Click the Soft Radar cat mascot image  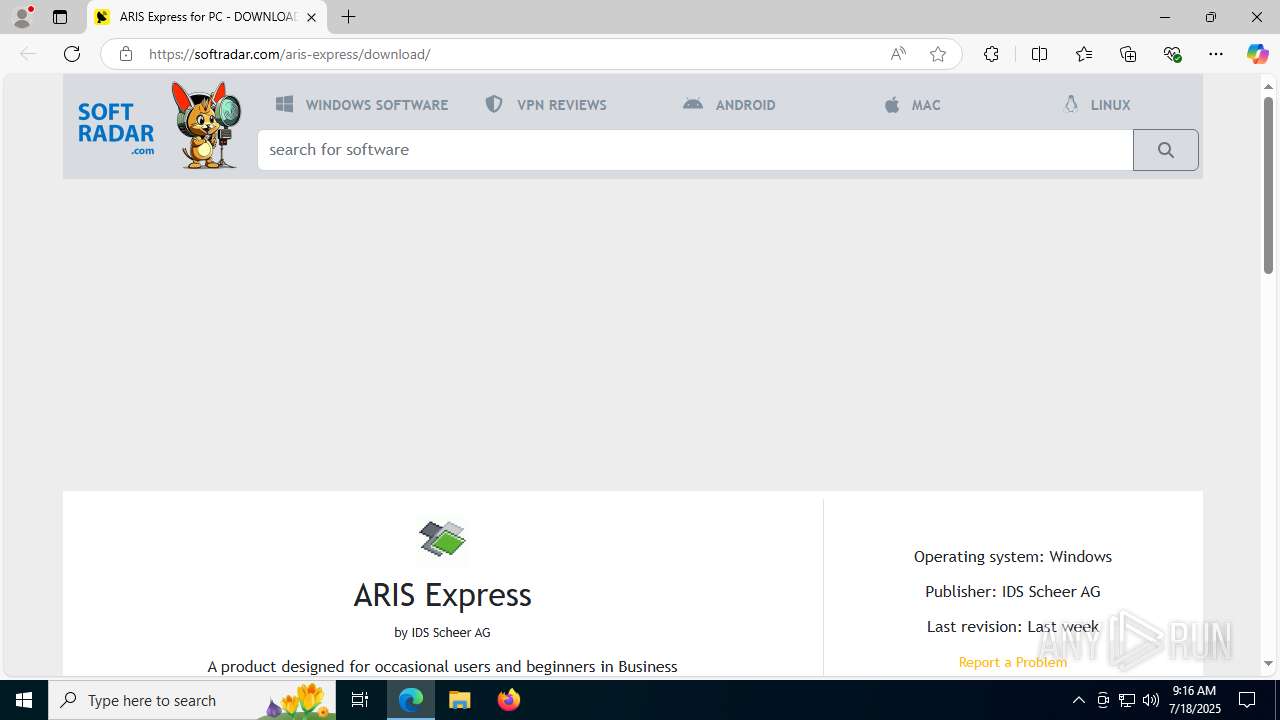tap(207, 125)
